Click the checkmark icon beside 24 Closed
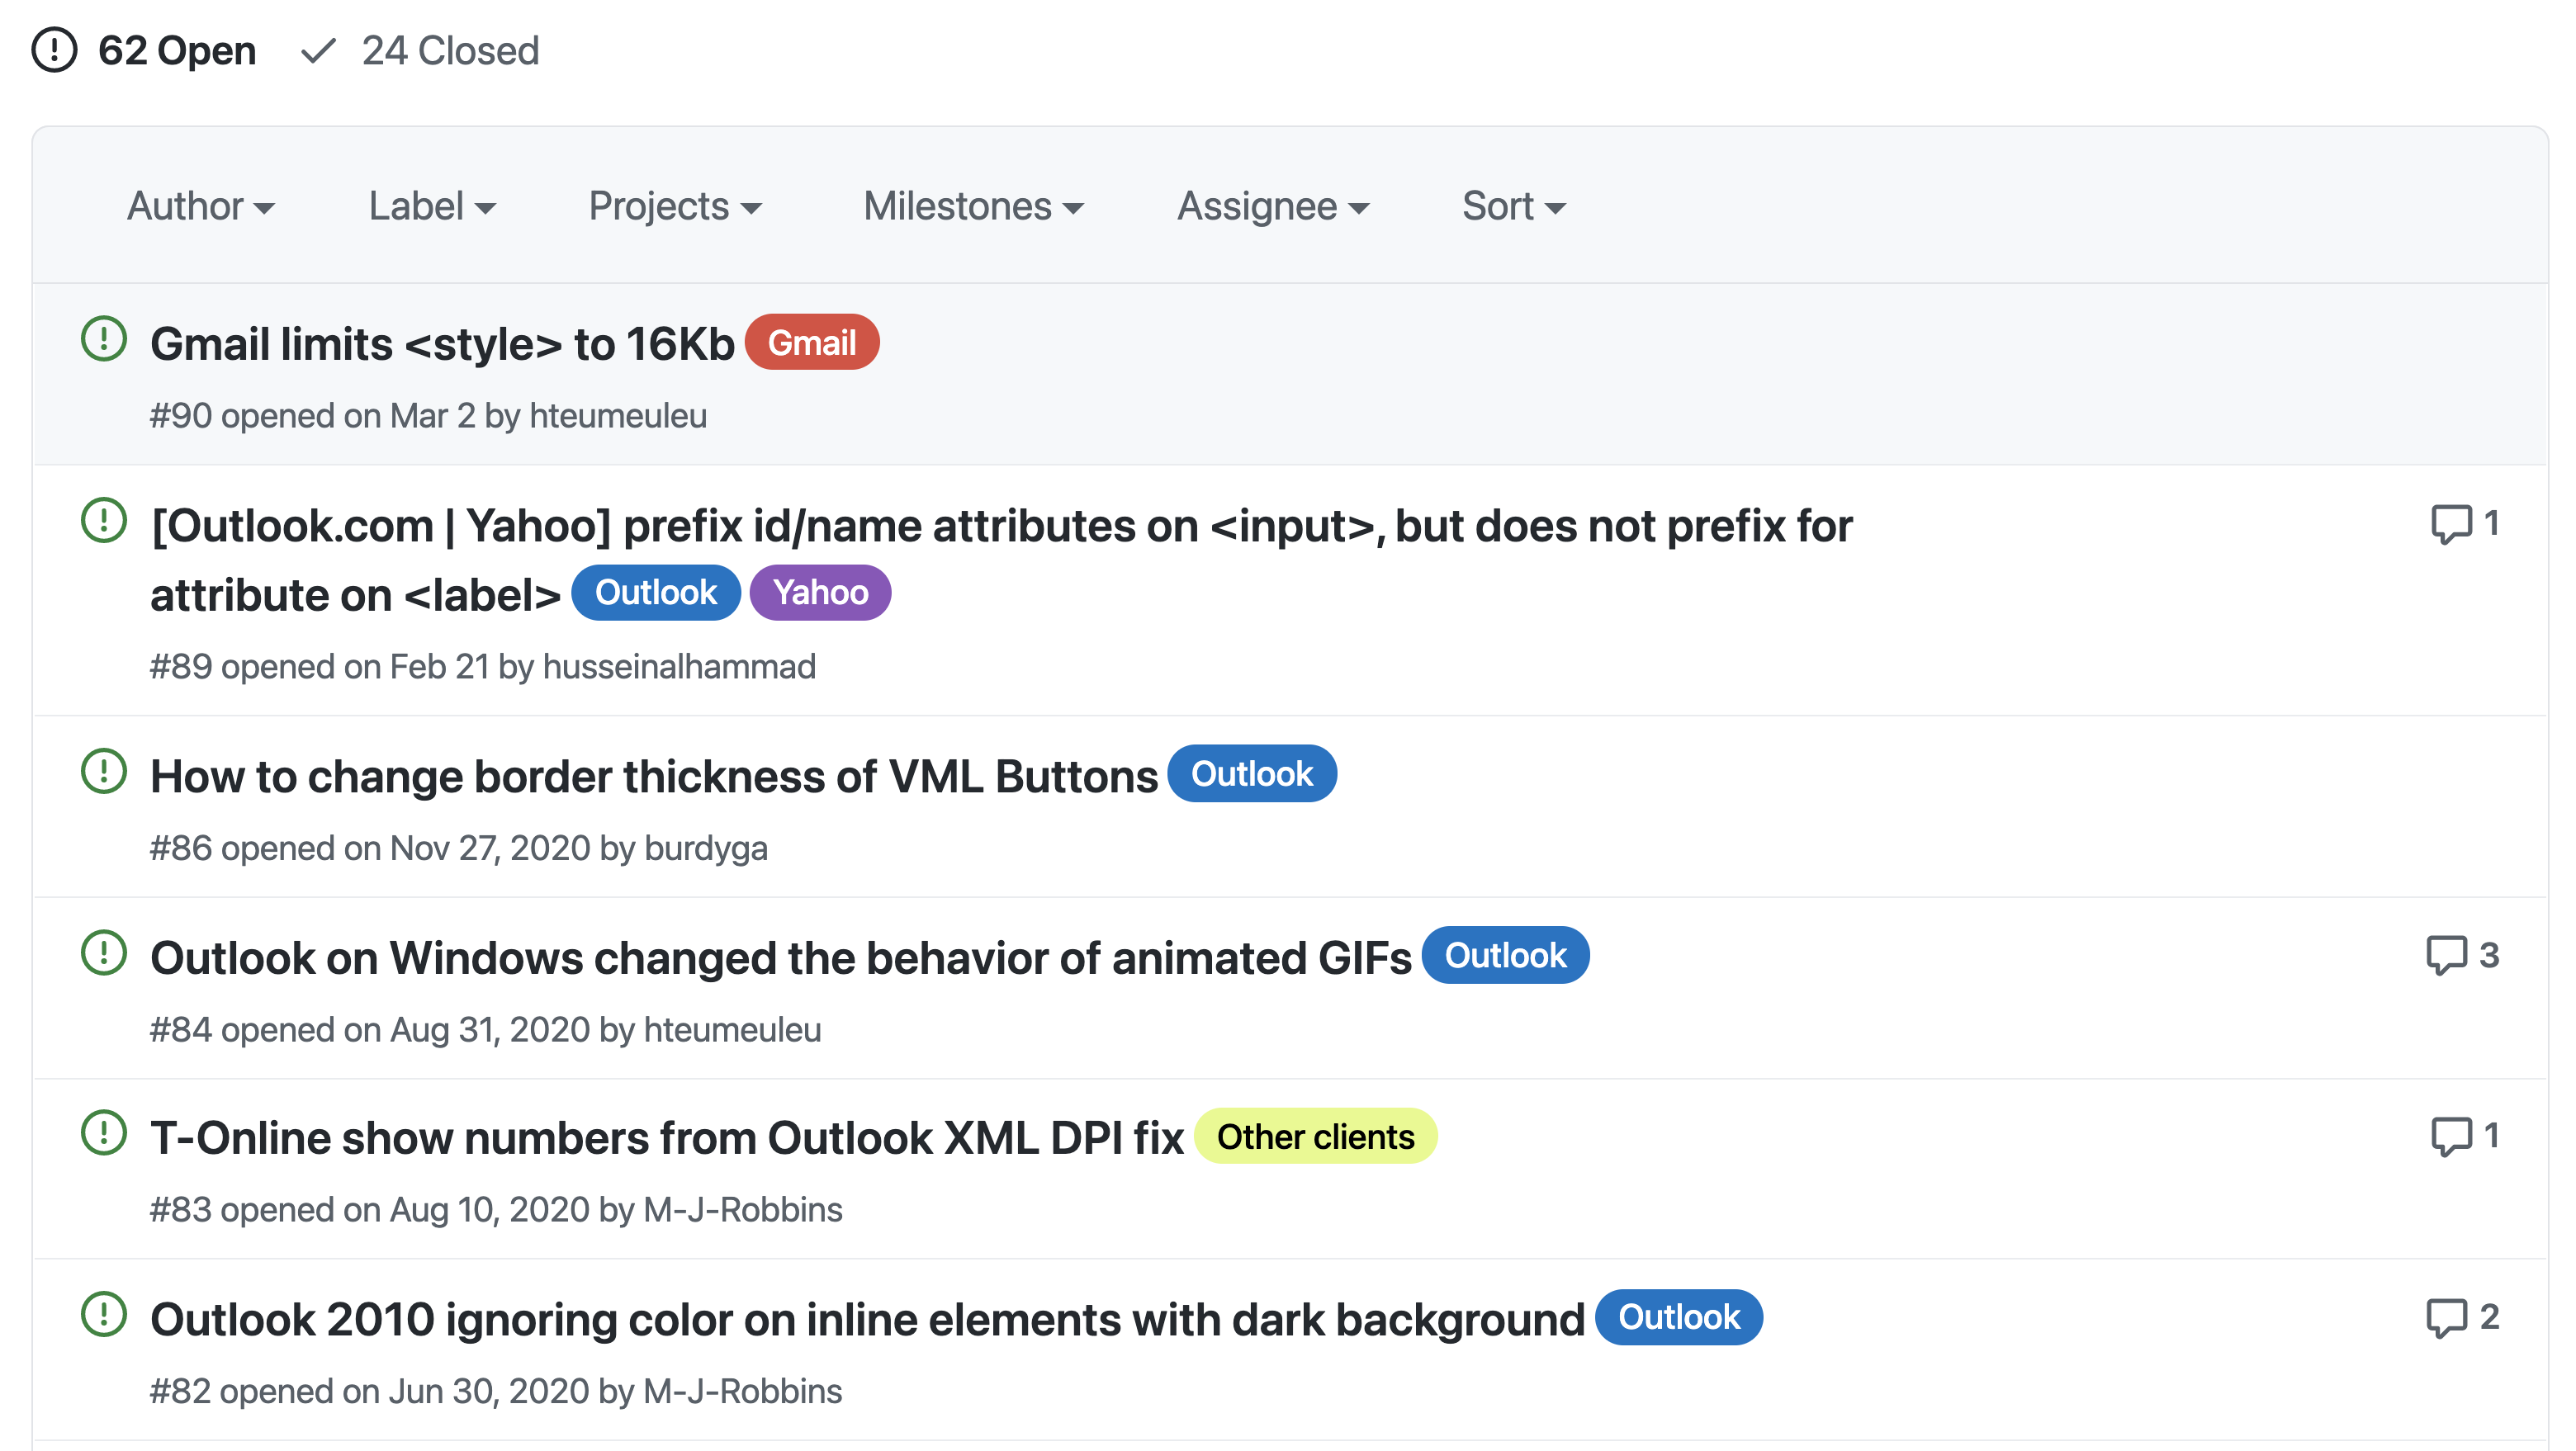Viewport: 2576px width, 1451px height. coord(318,50)
